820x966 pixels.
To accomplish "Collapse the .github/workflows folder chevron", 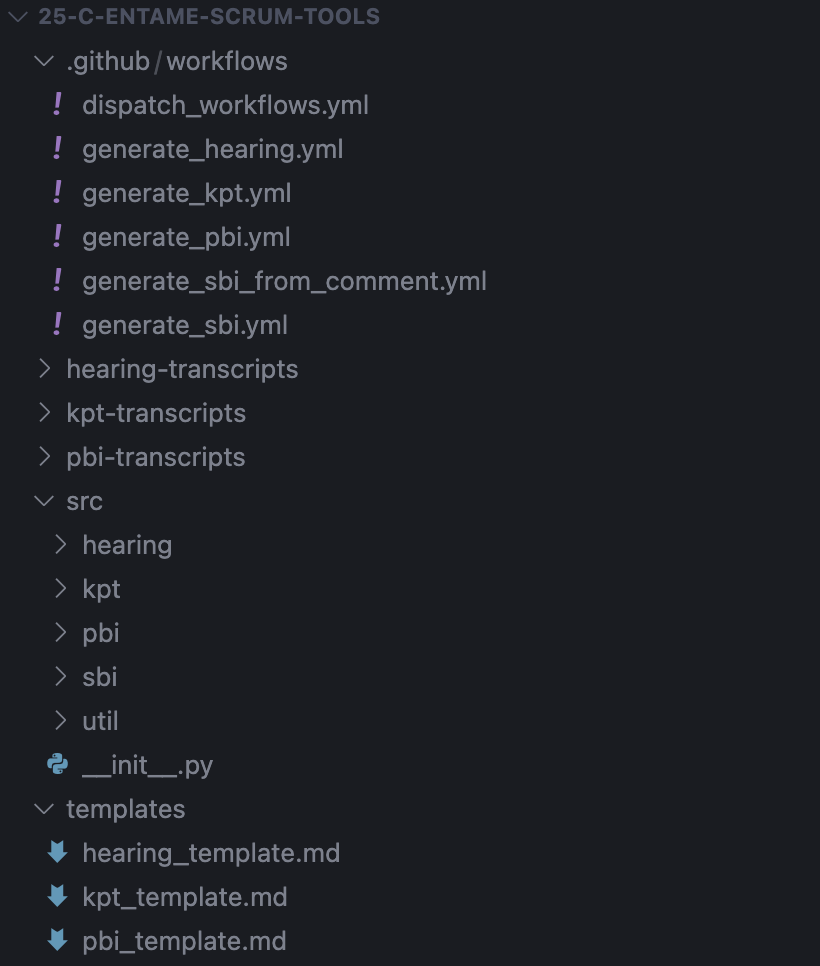I will [x=43, y=61].
